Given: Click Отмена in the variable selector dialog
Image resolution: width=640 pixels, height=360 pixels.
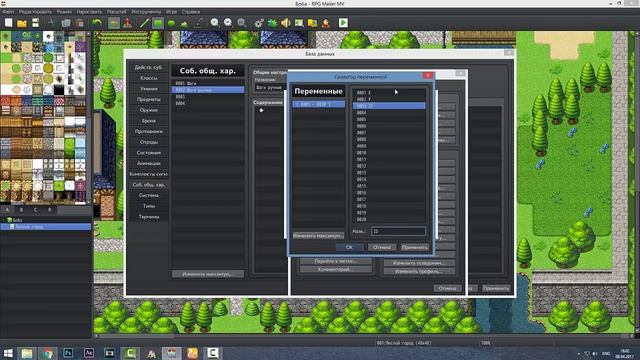Looking at the screenshot, I should pyautogui.click(x=382, y=247).
